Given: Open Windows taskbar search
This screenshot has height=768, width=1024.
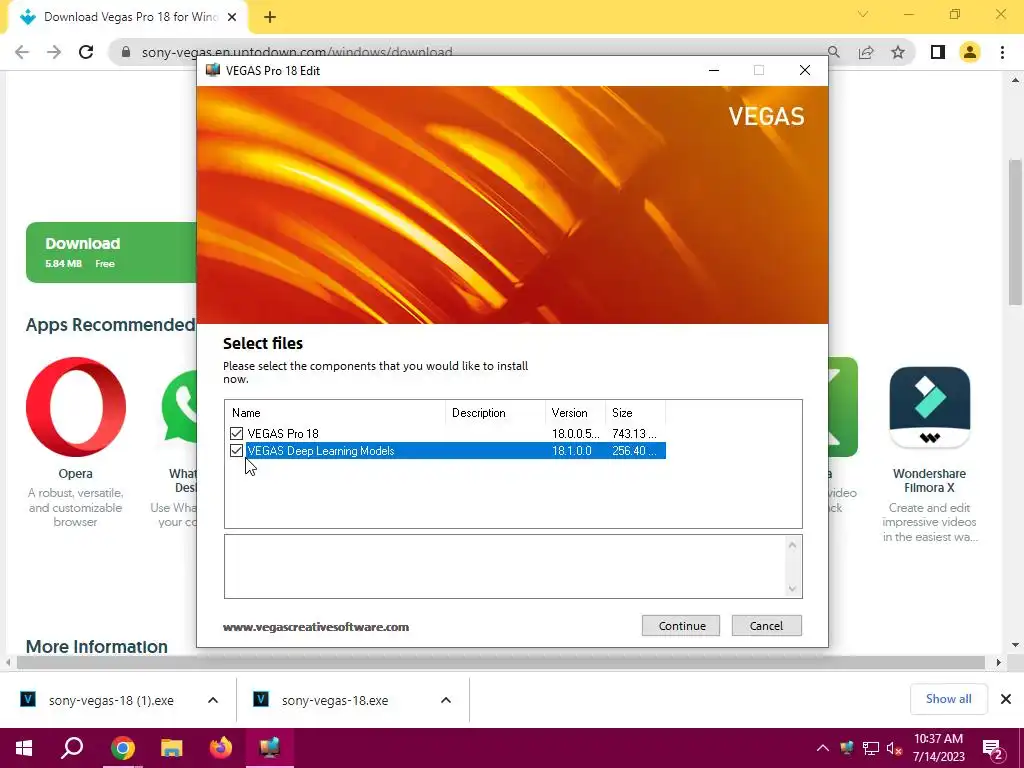Looking at the screenshot, I should pyautogui.click(x=72, y=748).
